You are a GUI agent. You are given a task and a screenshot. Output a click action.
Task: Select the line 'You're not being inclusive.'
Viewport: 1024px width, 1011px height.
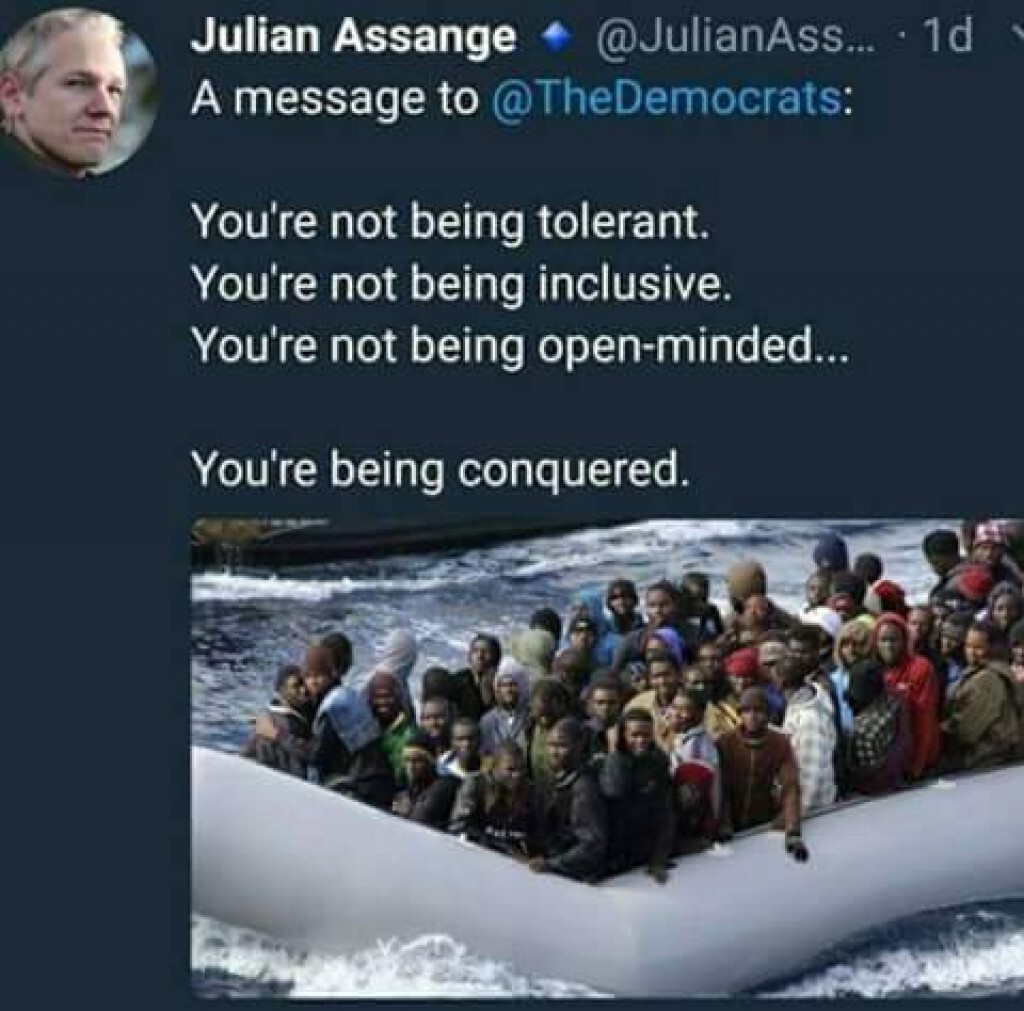tap(459, 285)
